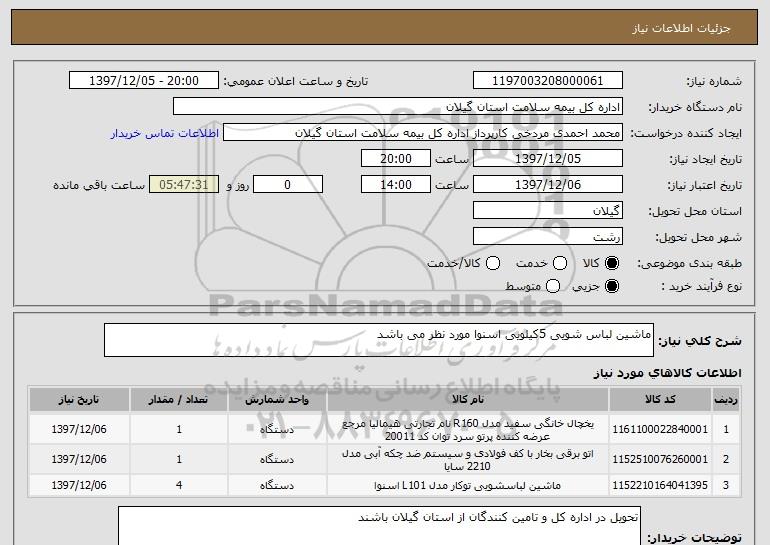This screenshot has width=770, height=545.
Task: Click the کد کالا column header
Action: 660,400
